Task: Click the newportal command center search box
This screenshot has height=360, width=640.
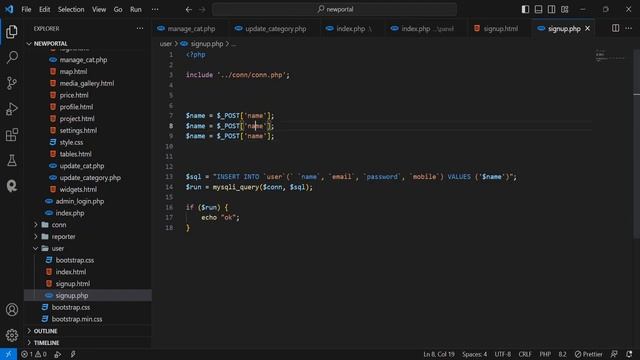Action: click(335, 9)
